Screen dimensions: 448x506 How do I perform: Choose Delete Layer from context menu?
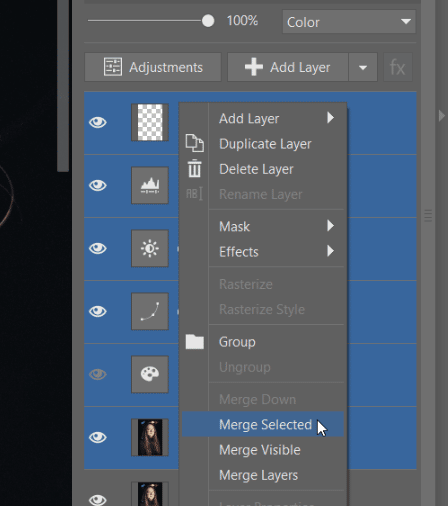pyautogui.click(x=263, y=169)
